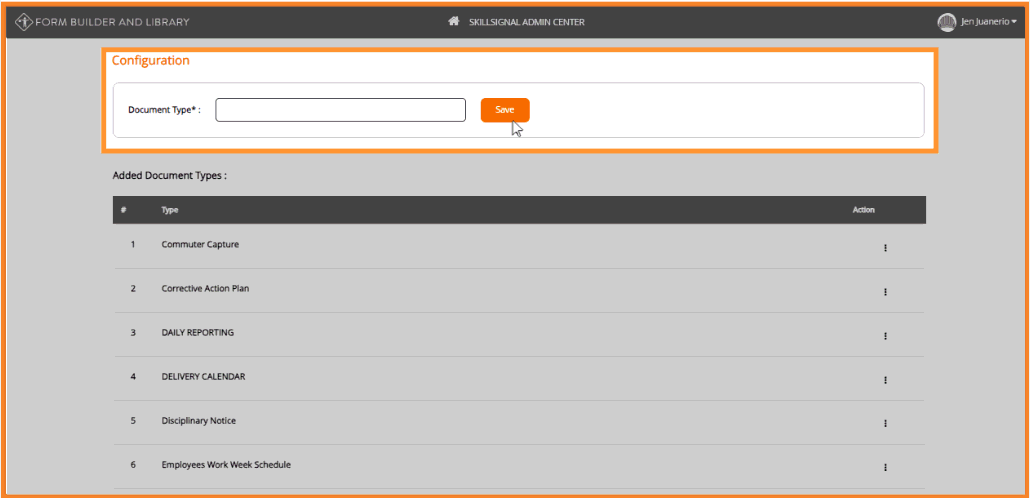Open action menu for DELIVERY CALENDAR
Image resolution: width=1030 pixels, height=498 pixels.
pyautogui.click(x=885, y=380)
